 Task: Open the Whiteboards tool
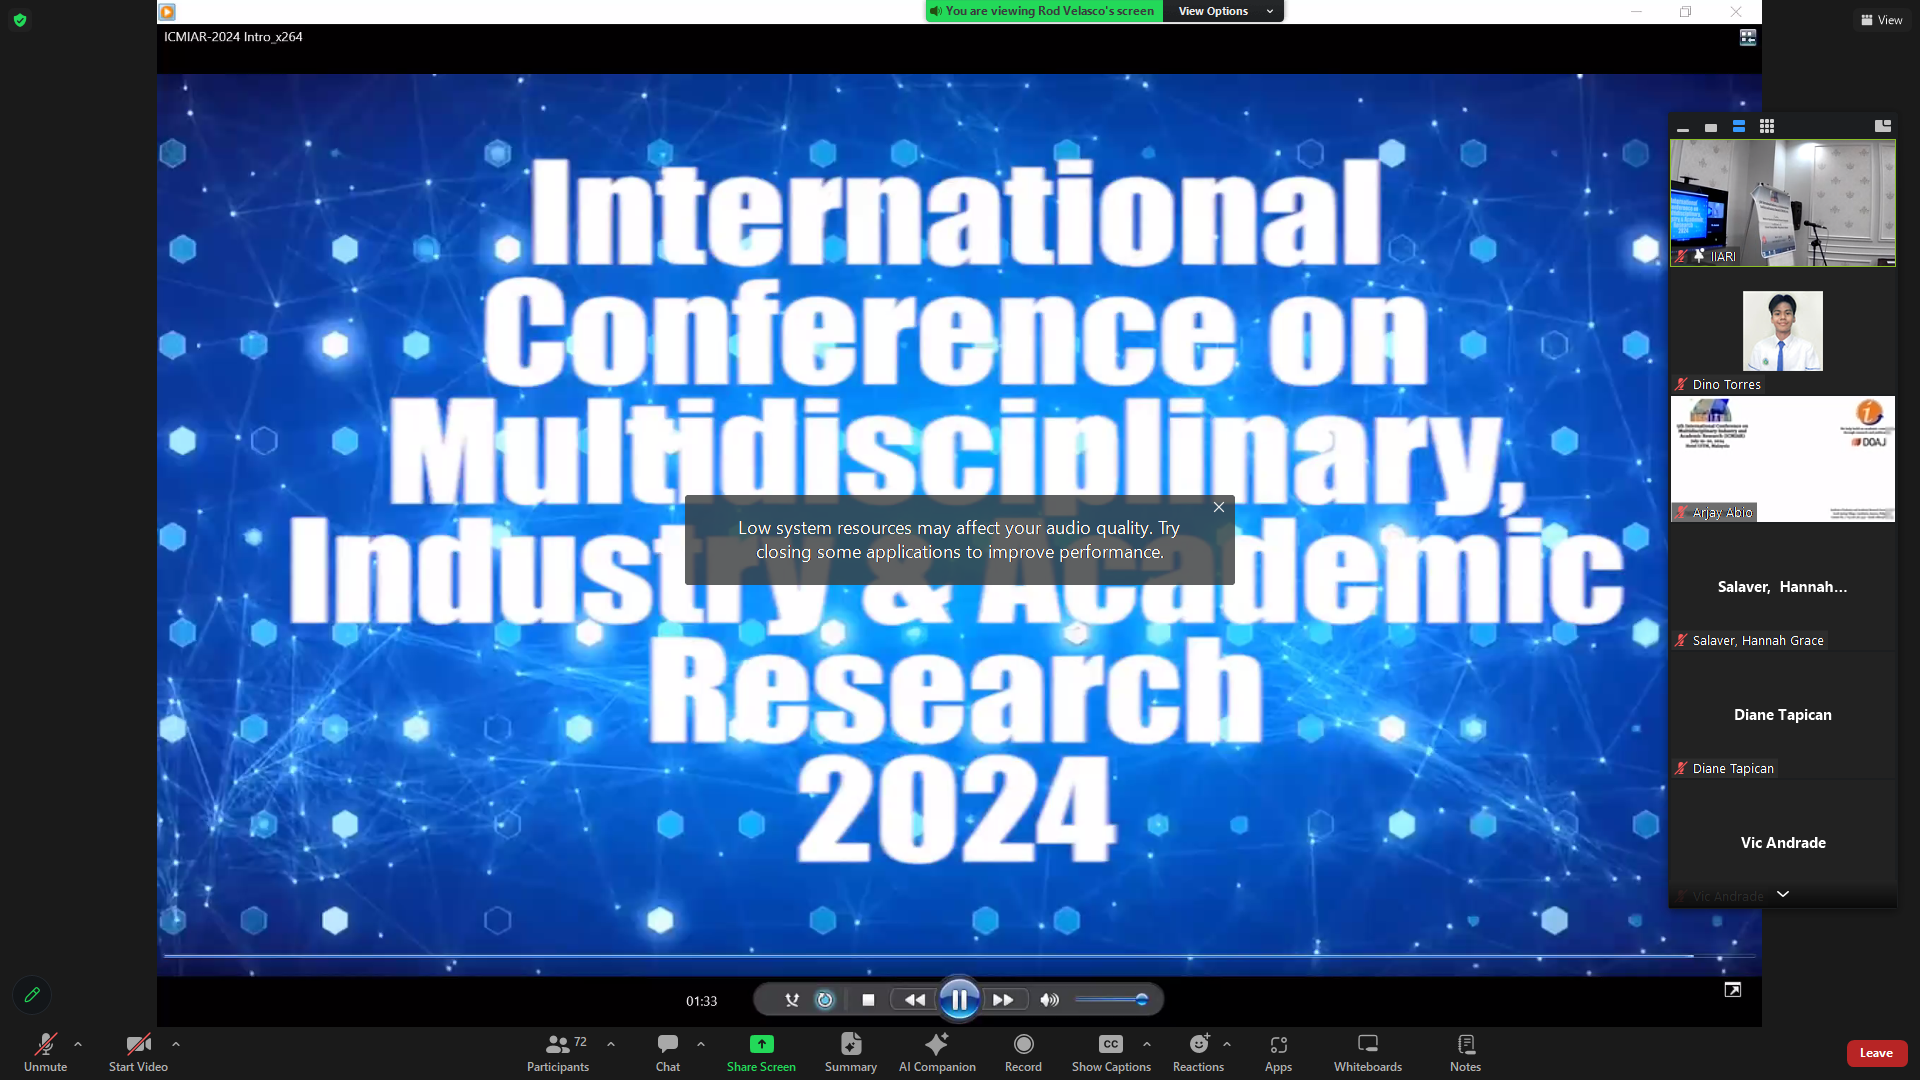1367,1052
